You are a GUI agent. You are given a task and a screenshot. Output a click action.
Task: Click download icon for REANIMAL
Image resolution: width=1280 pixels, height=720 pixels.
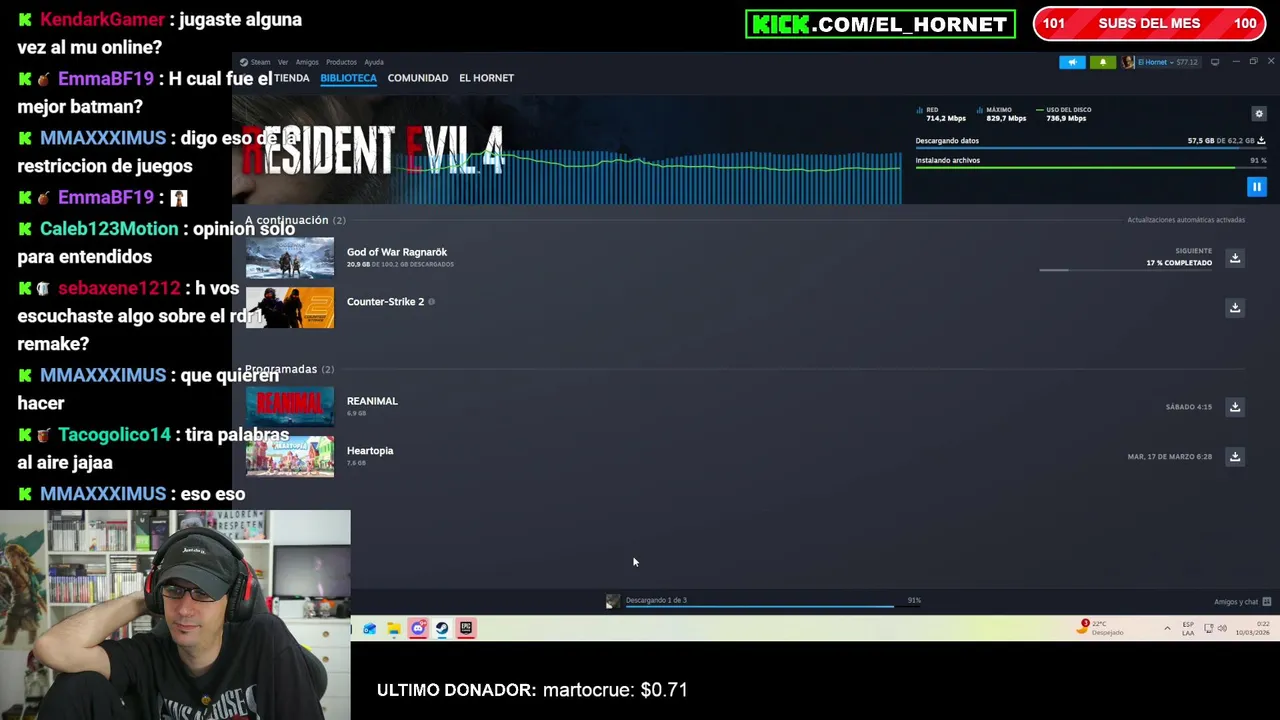1235,407
